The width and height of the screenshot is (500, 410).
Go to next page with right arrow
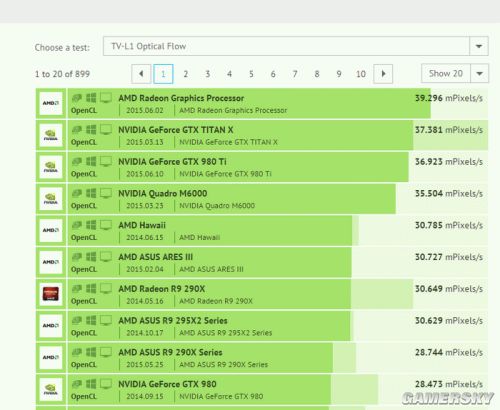pyautogui.click(x=383, y=74)
